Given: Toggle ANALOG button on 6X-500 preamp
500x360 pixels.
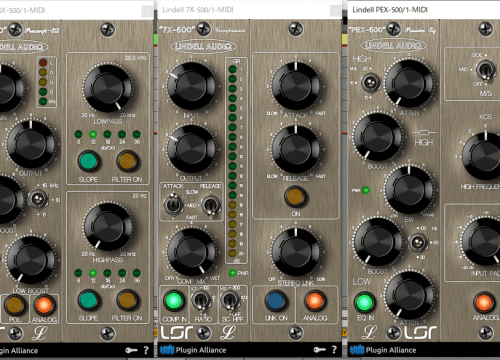Looking at the screenshot, I should click(x=44, y=305).
